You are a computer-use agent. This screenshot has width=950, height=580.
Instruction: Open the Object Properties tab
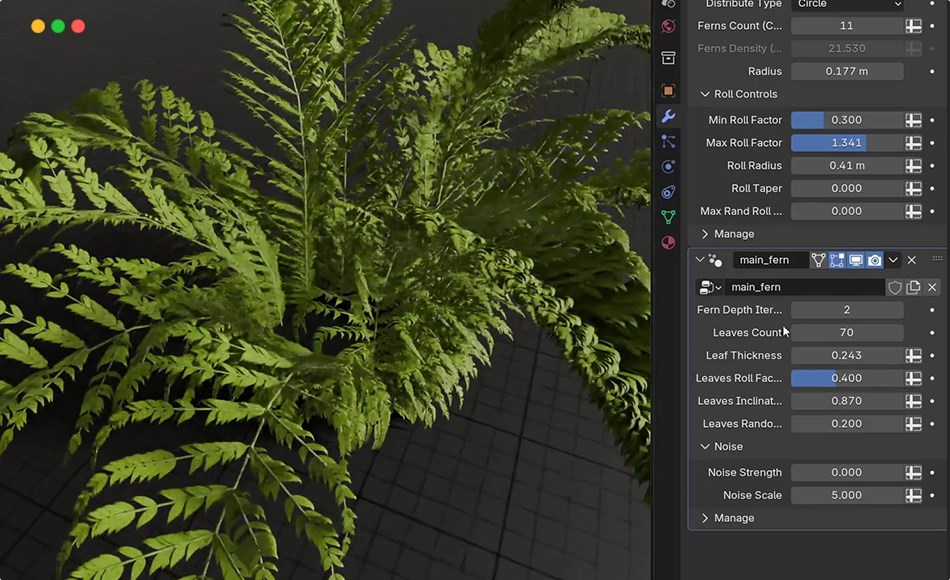668,90
